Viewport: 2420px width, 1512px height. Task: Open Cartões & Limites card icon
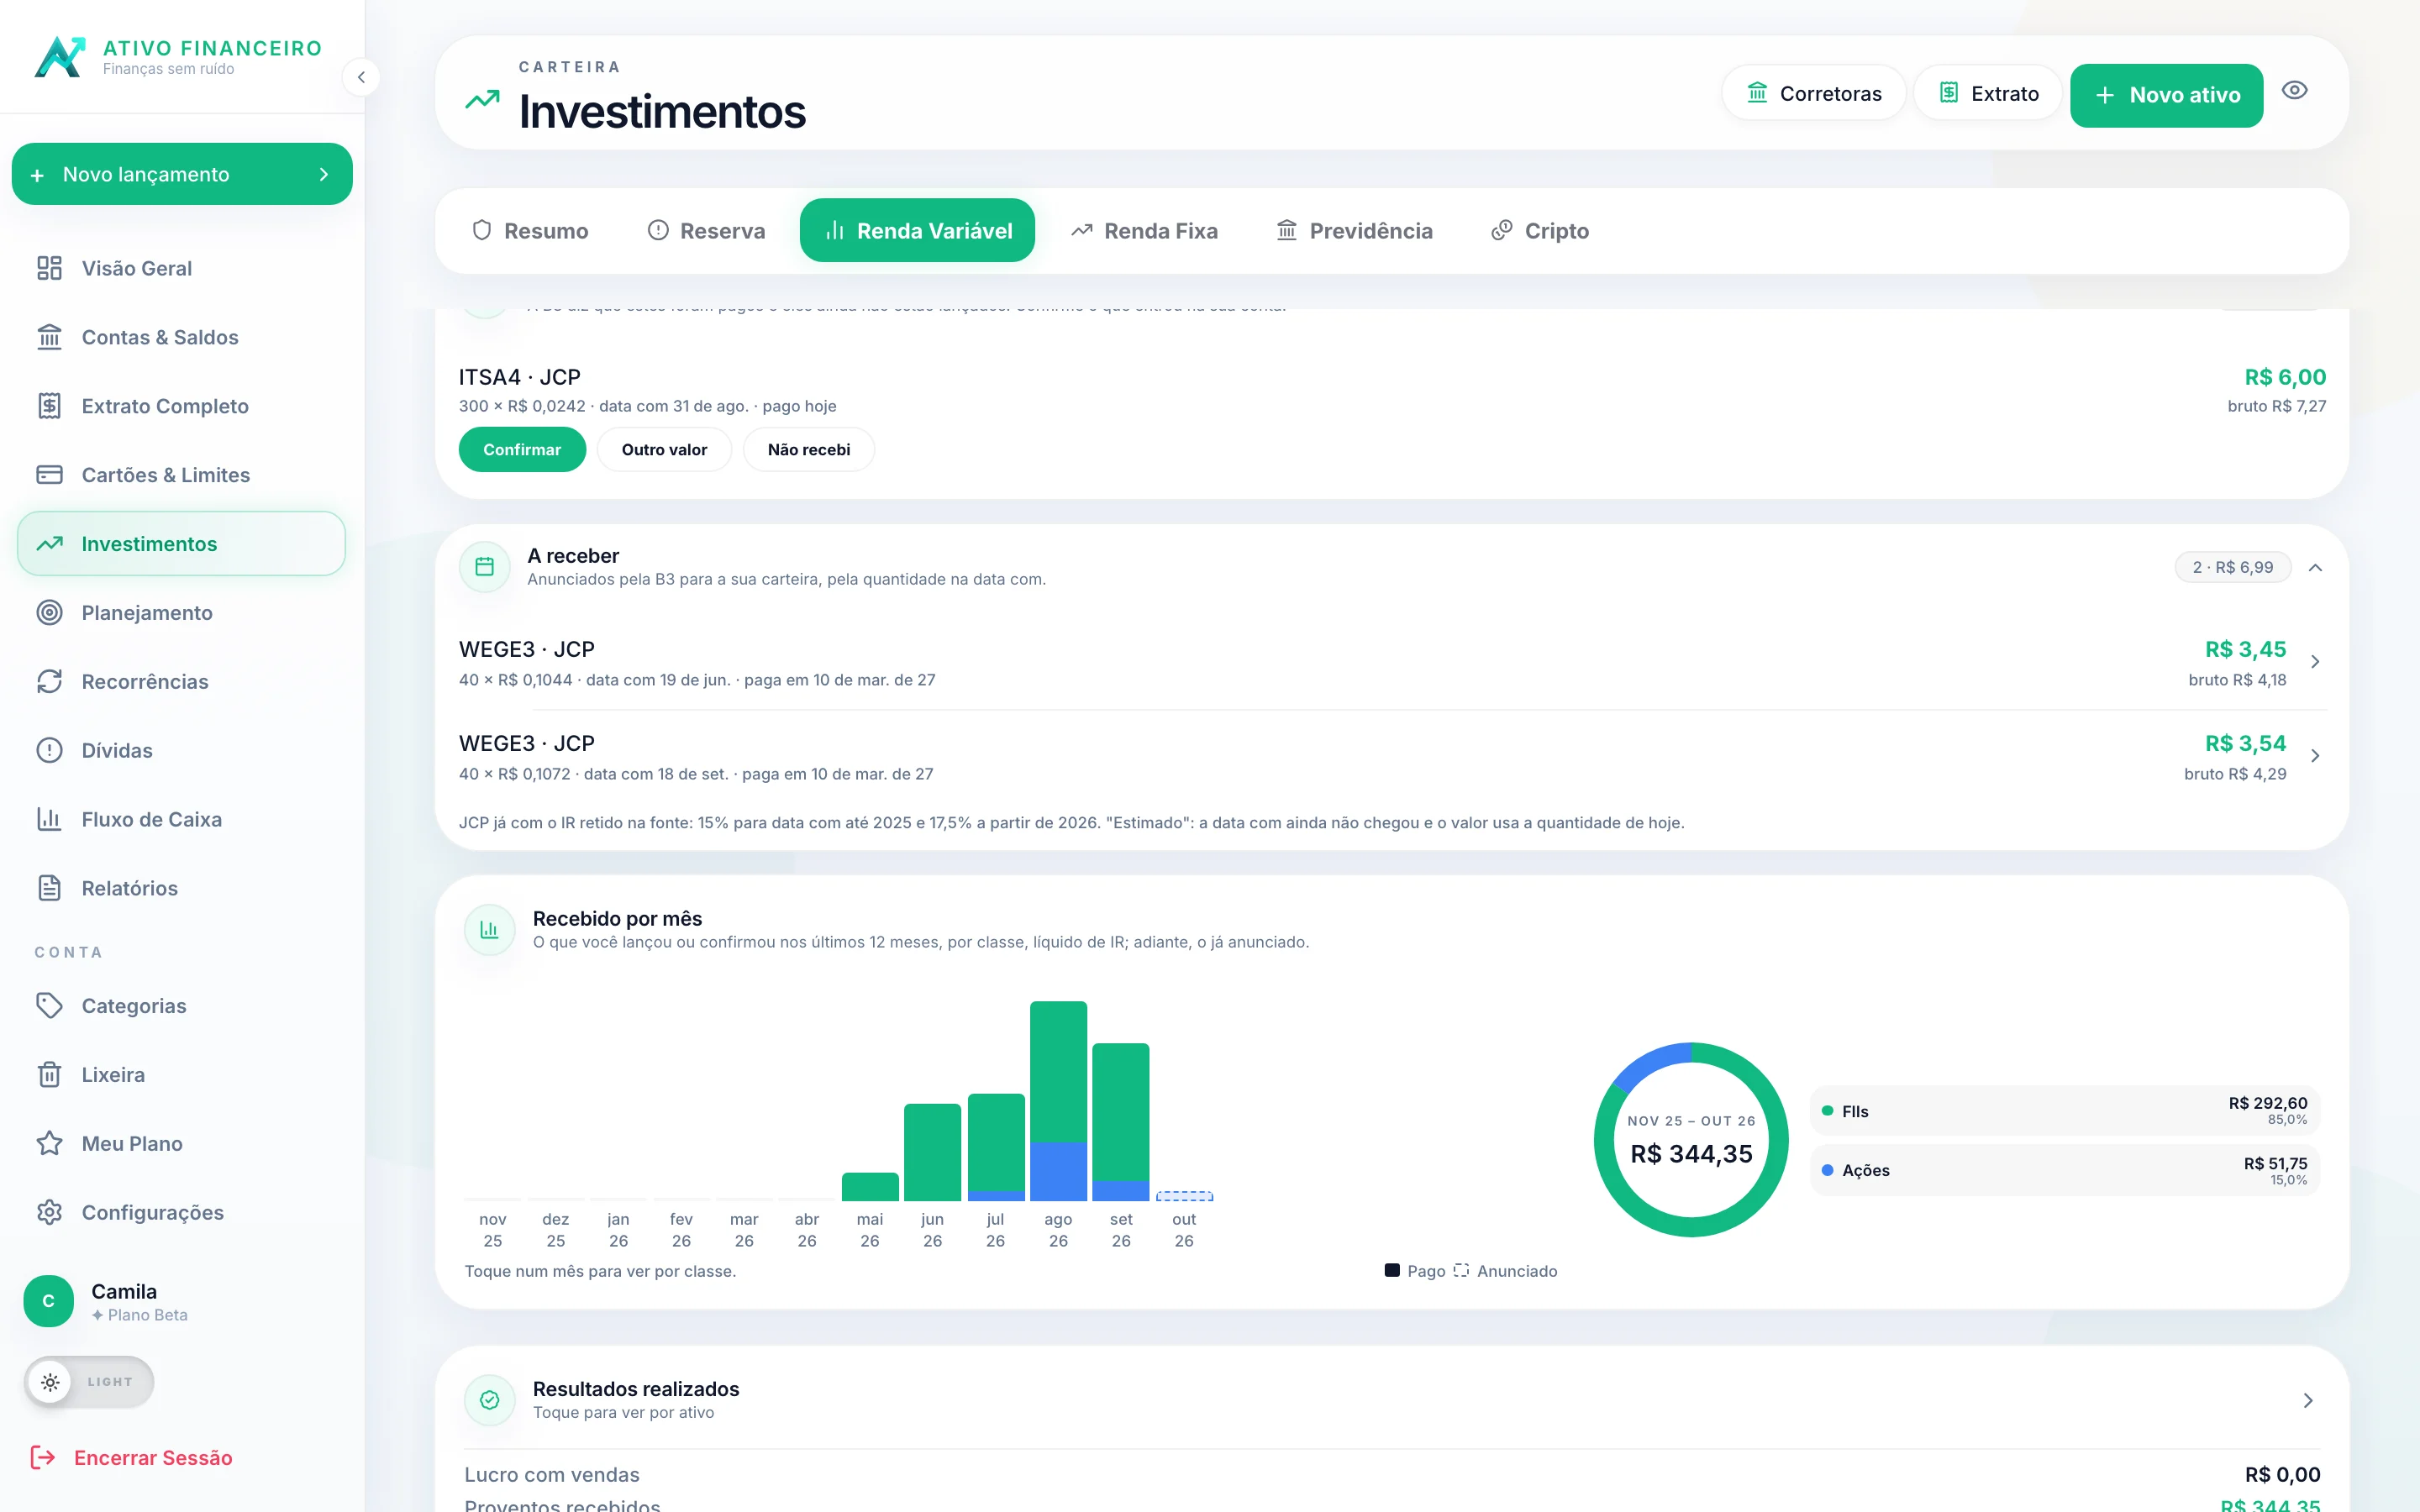49,475
